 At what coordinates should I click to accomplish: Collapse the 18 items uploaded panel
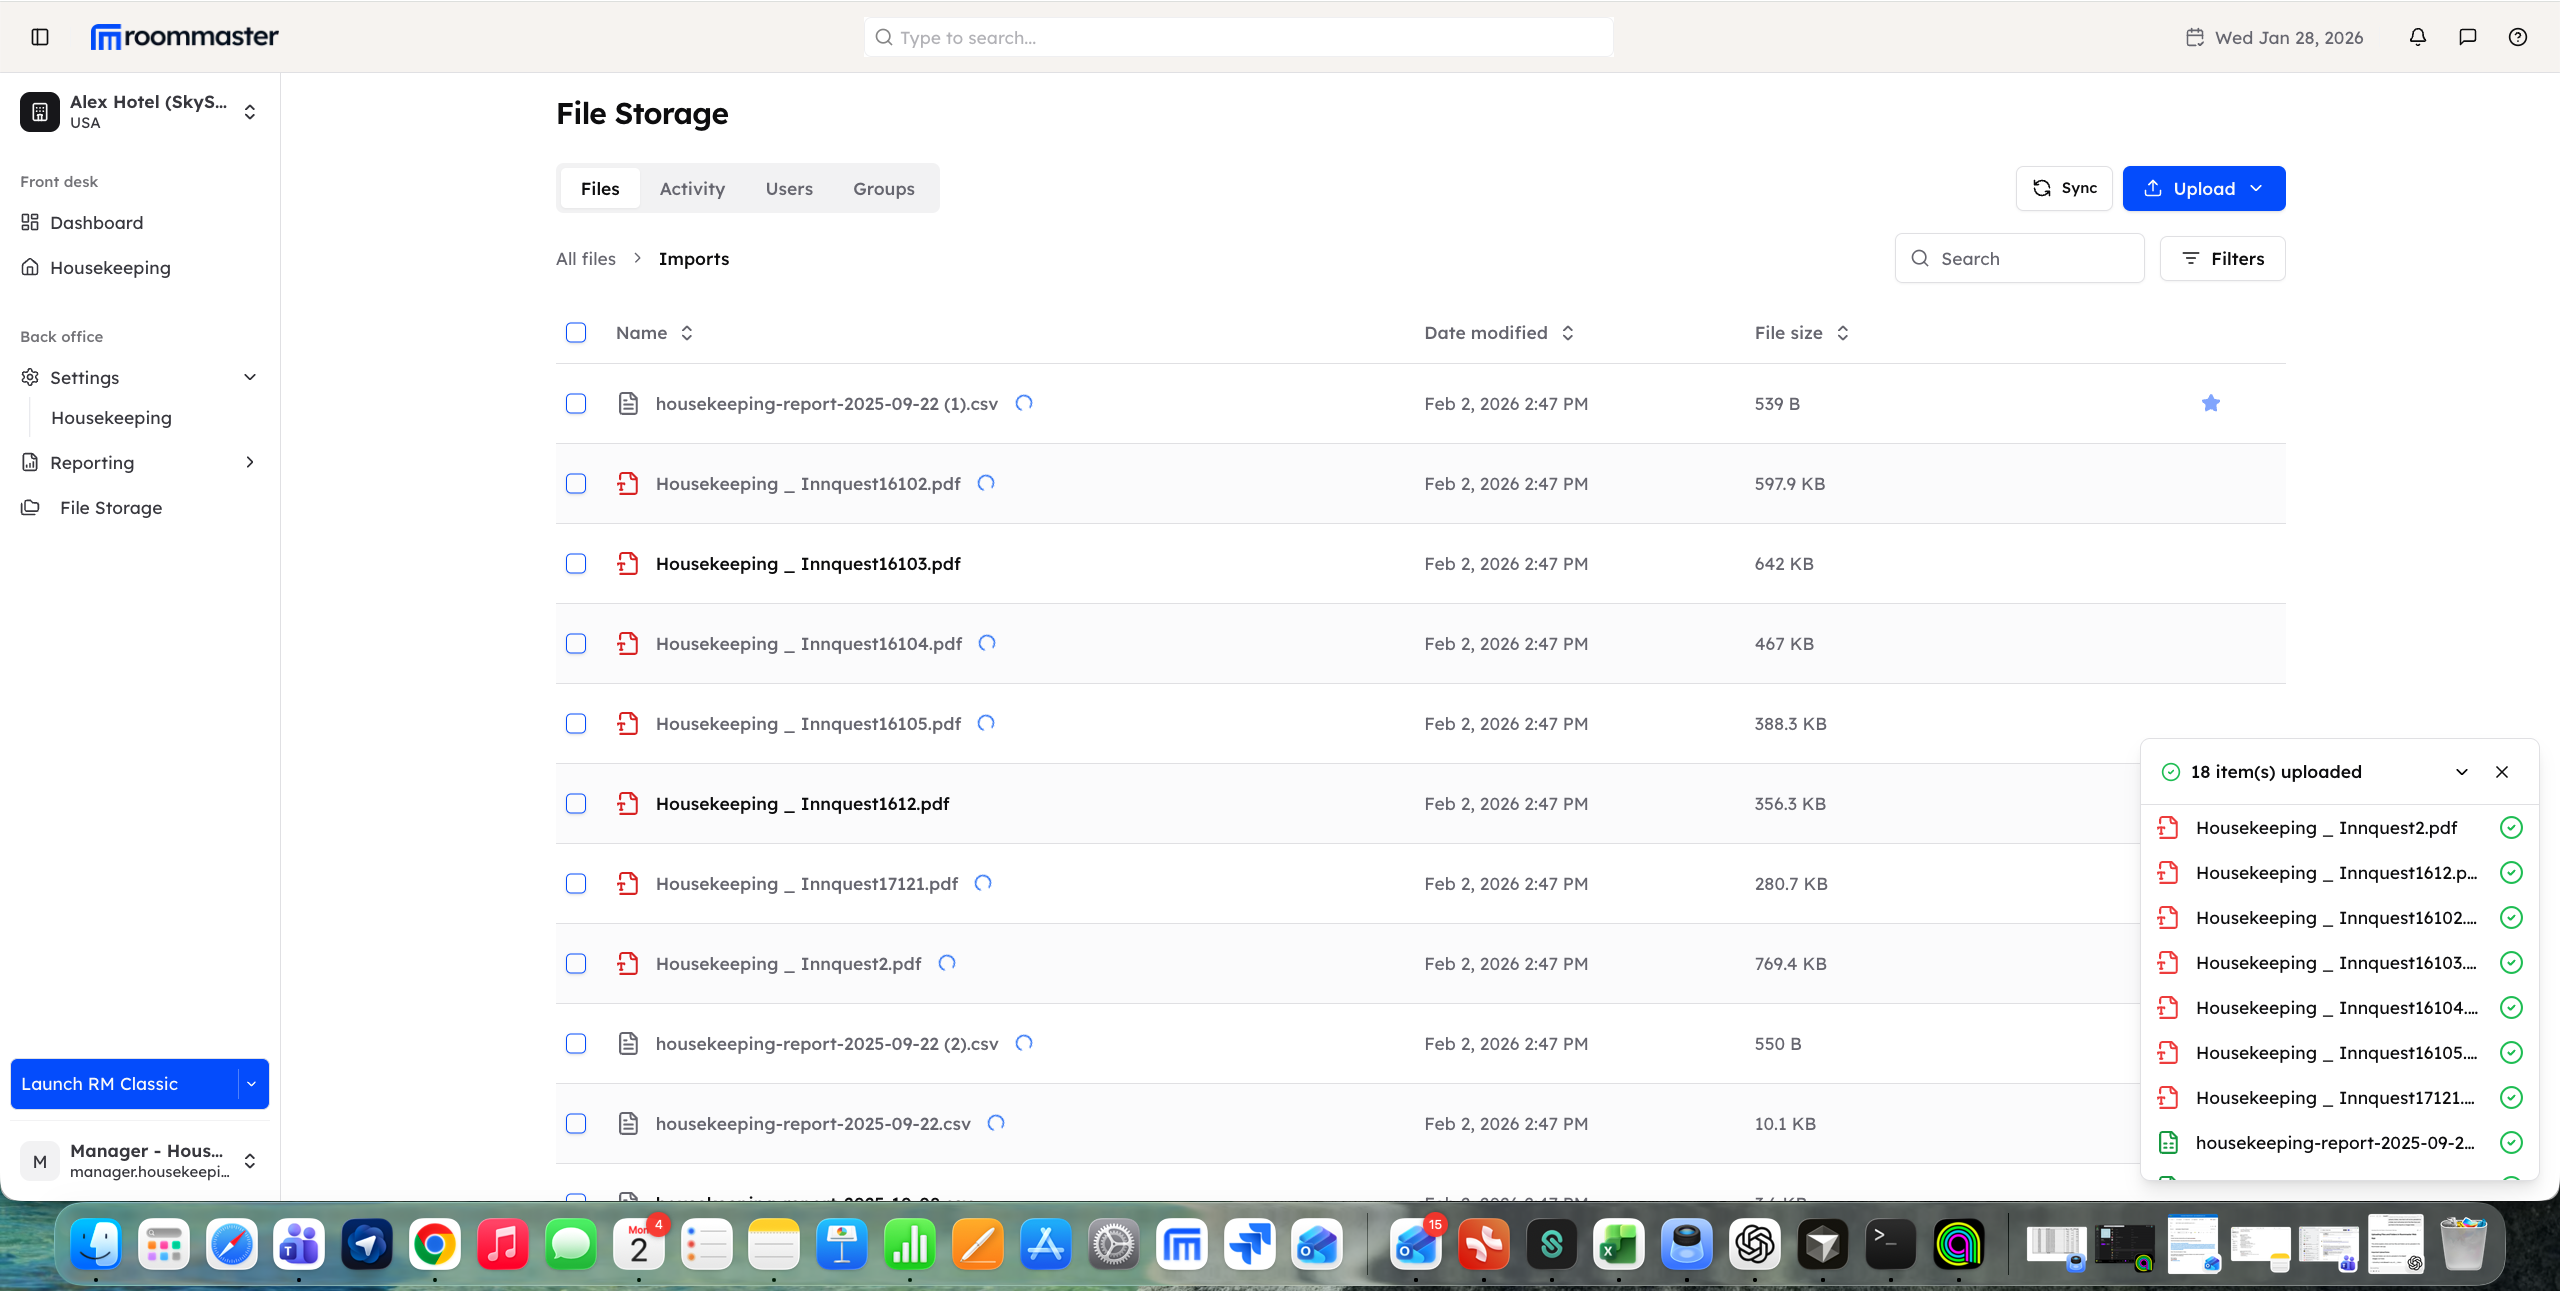tap(2462, 772)
